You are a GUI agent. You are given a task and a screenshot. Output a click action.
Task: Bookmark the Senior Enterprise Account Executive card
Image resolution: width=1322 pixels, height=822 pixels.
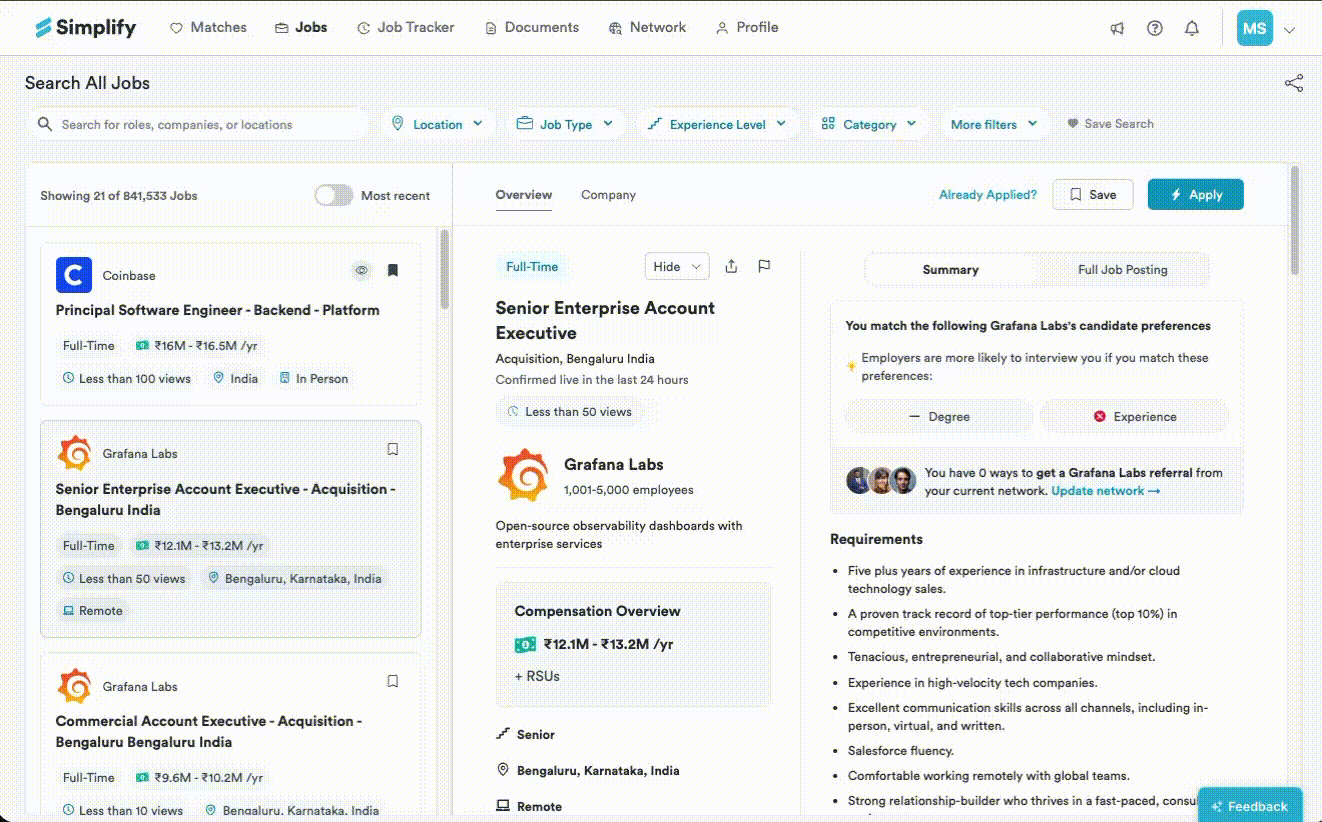point(393,449)
